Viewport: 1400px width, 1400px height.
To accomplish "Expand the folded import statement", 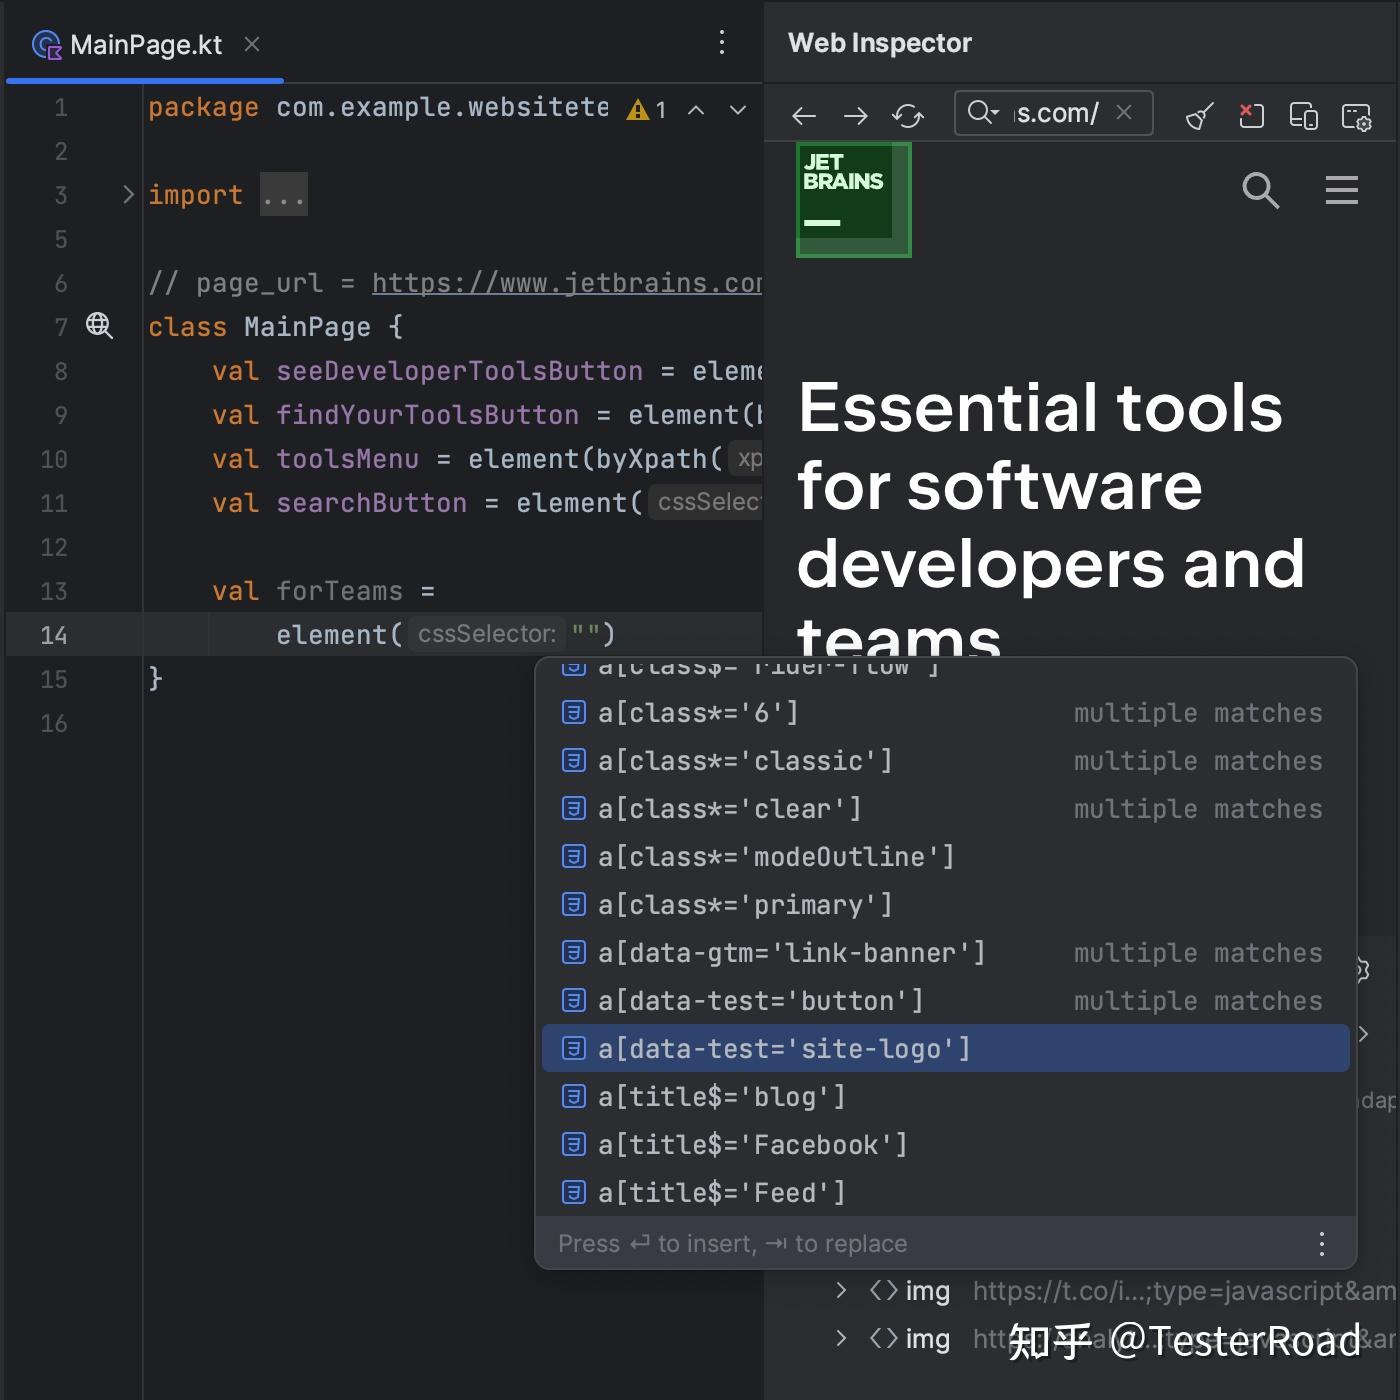I will (284, 194).
